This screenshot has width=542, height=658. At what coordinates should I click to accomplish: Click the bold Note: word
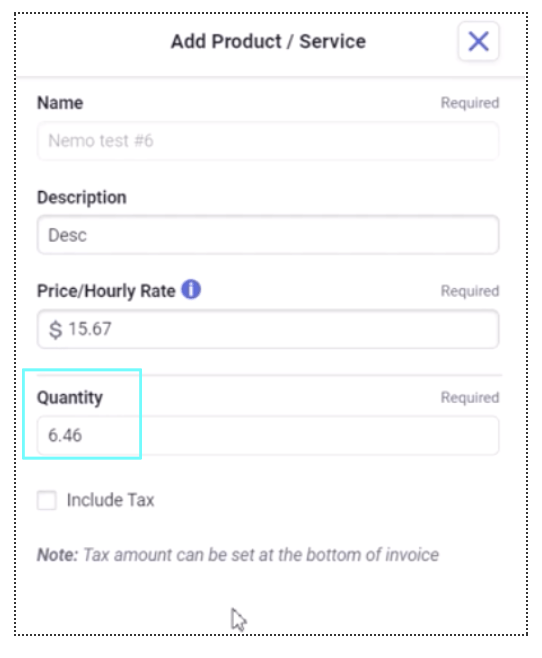point(57,555)
